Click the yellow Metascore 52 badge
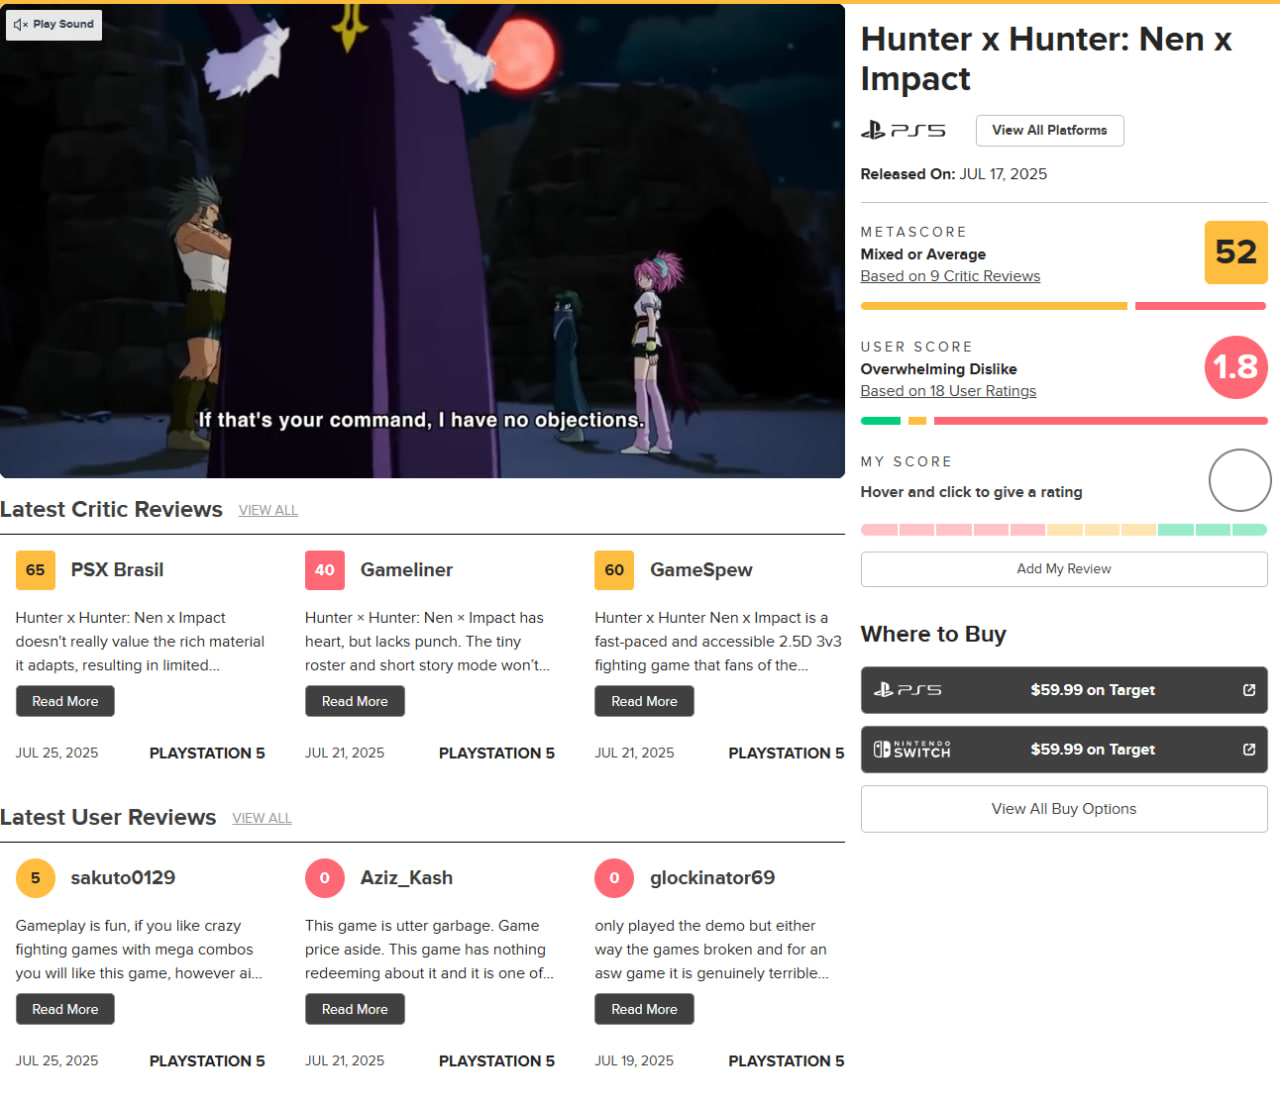The image size is (1280, 1105). 1235,252
